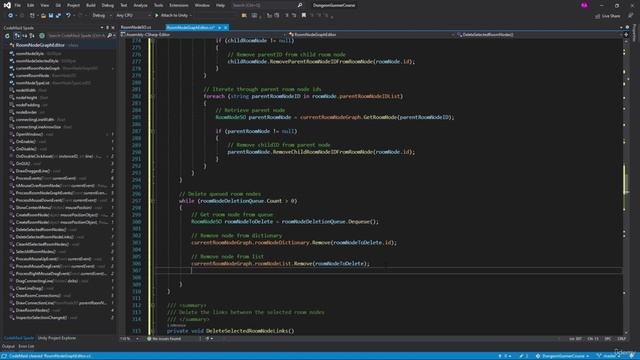Toggle CodeMaid Spade alphabetical sort
640x360 pixels.
[x=24, y=36]
